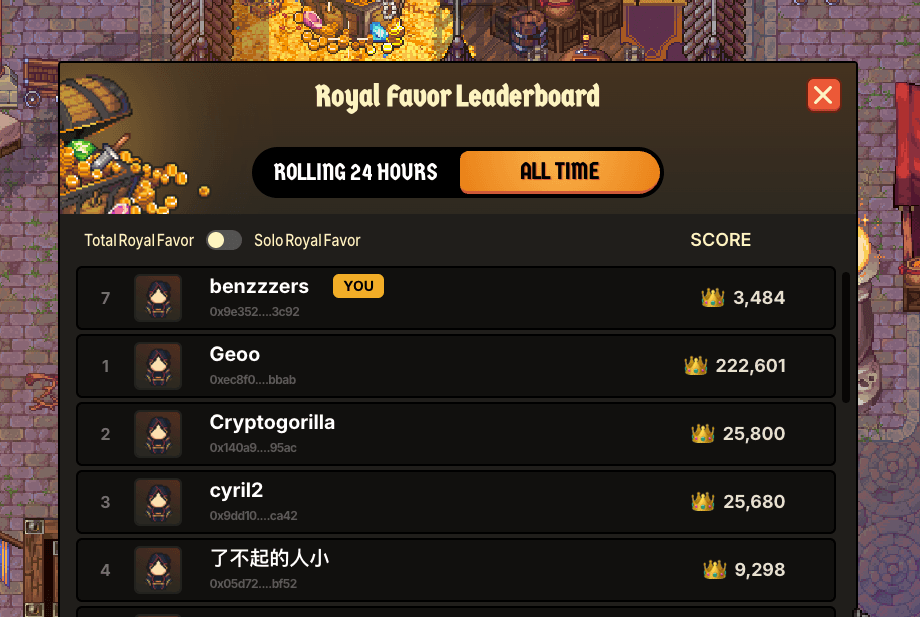Open benzzzers avatar icon

pos(158,298)
